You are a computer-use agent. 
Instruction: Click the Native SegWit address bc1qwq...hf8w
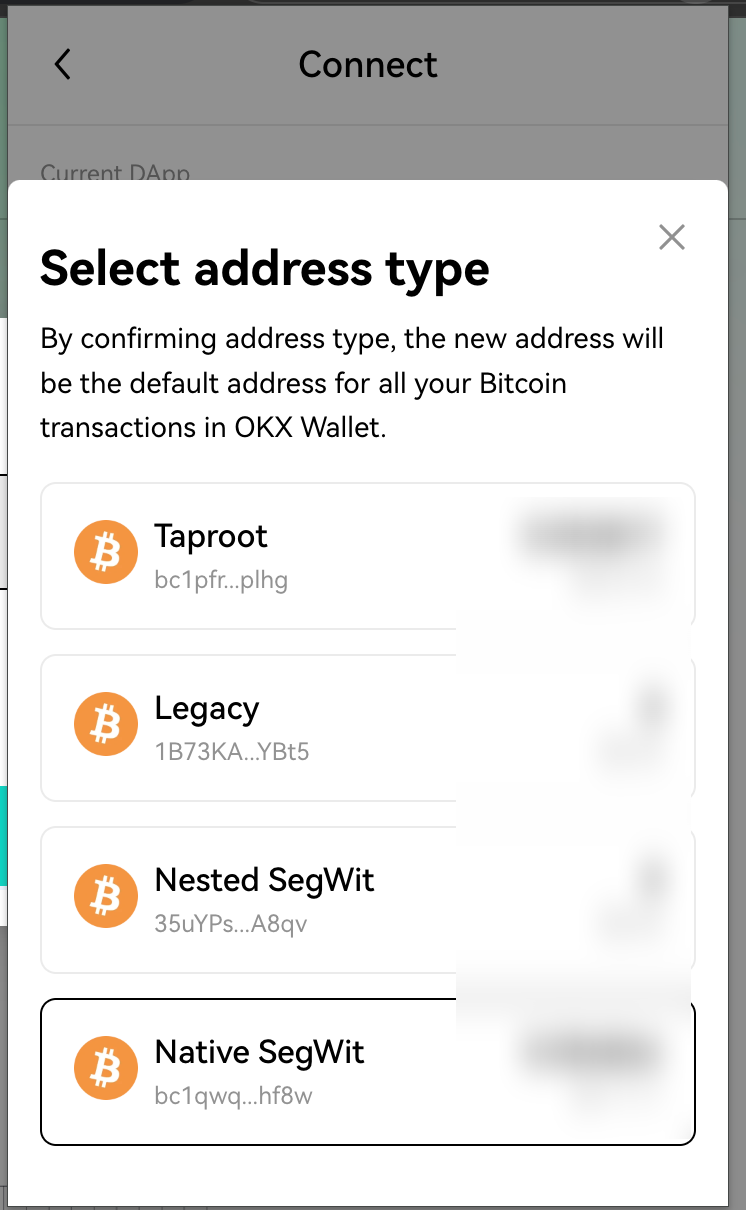[233, 1096]
